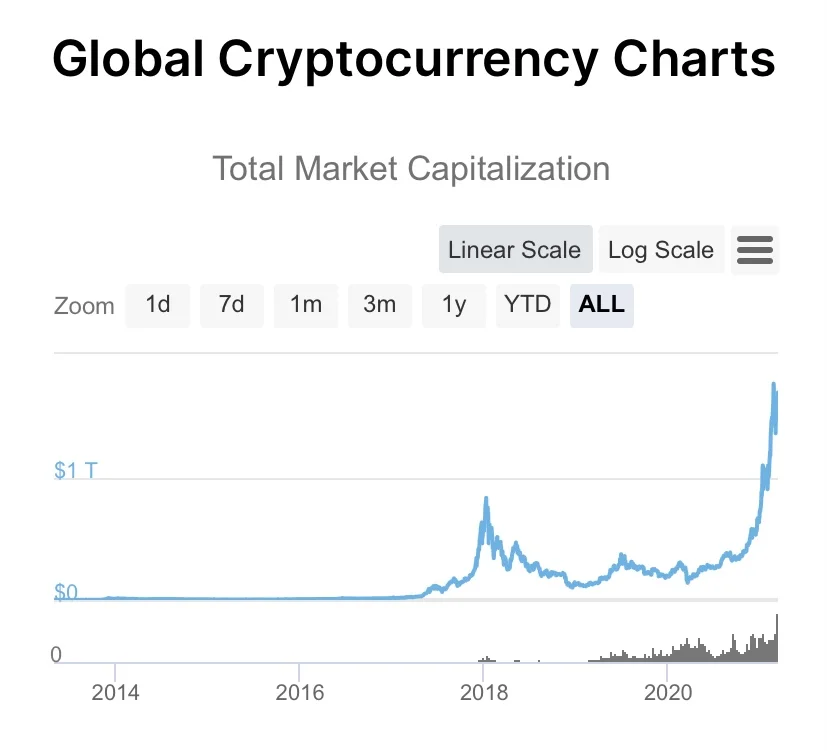Set zoom range to 1d
Viewport: 827px width, 751px height.
[158, 305]
